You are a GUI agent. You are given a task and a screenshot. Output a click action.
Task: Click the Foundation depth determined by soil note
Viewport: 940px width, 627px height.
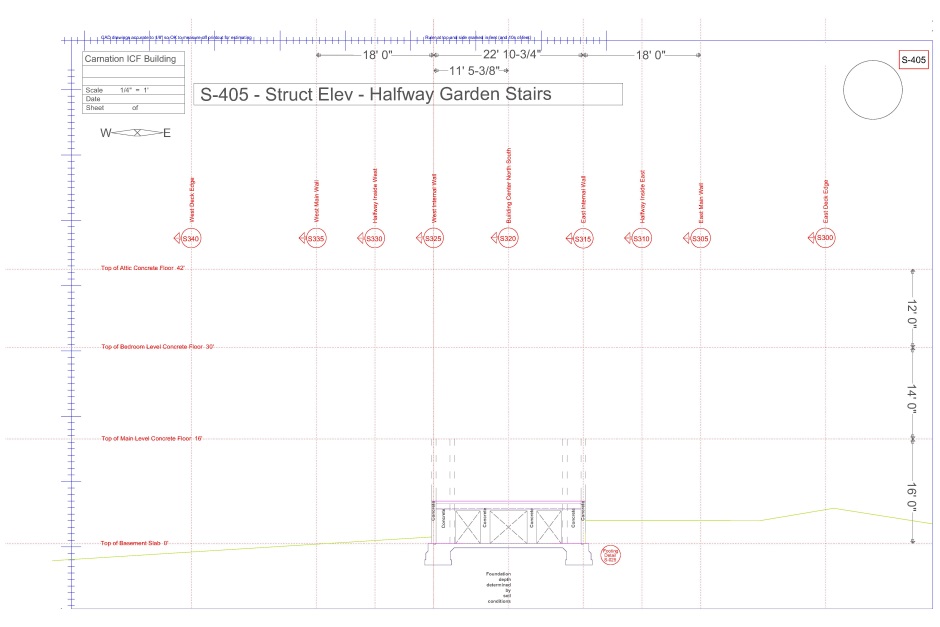tap(499, 587)
